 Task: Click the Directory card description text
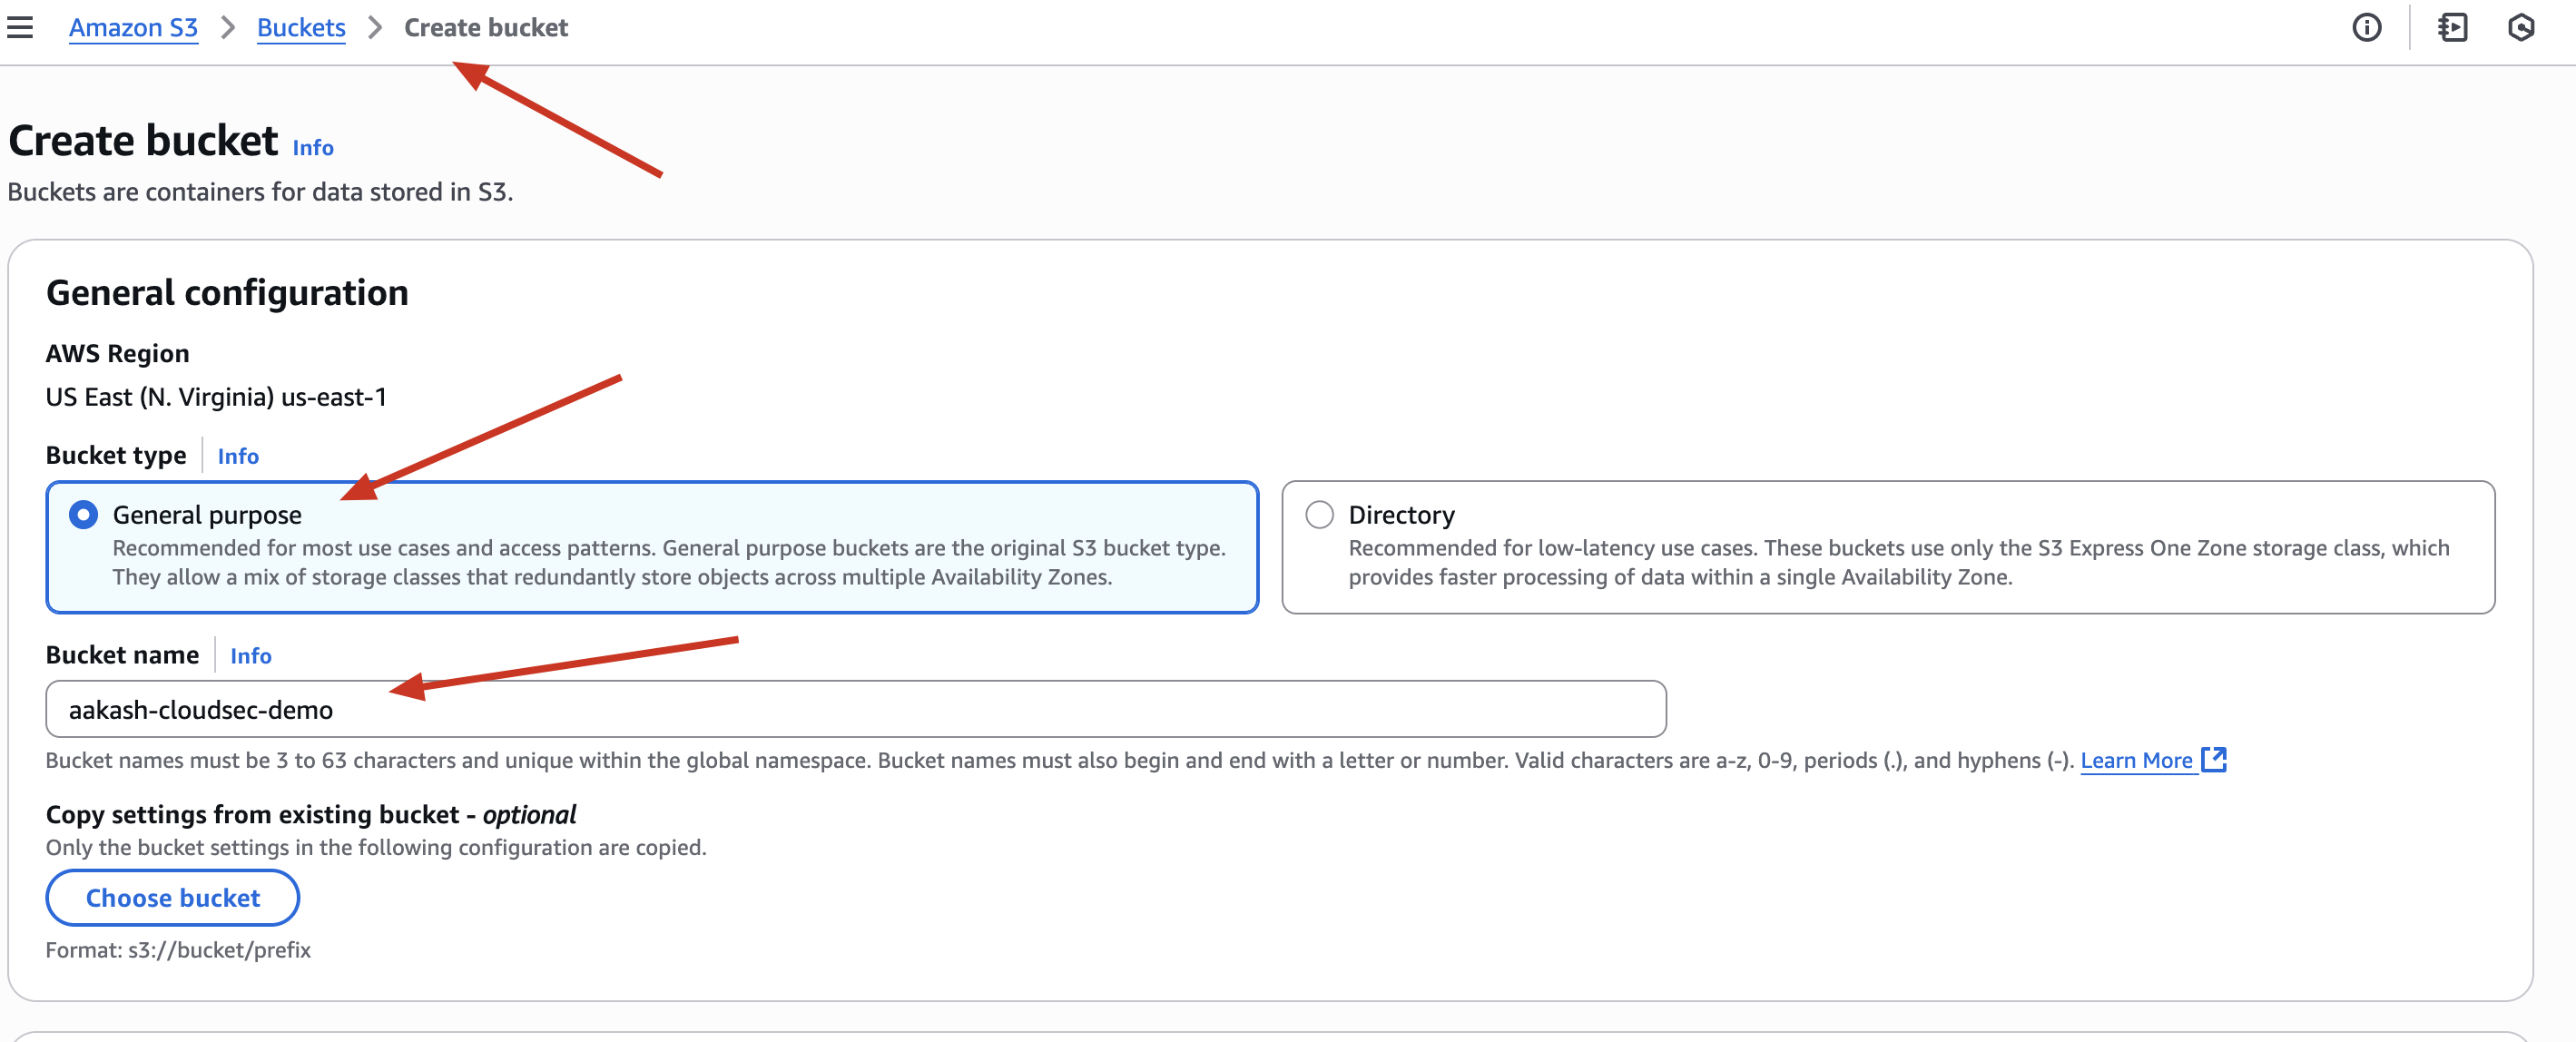(1898, 562)
